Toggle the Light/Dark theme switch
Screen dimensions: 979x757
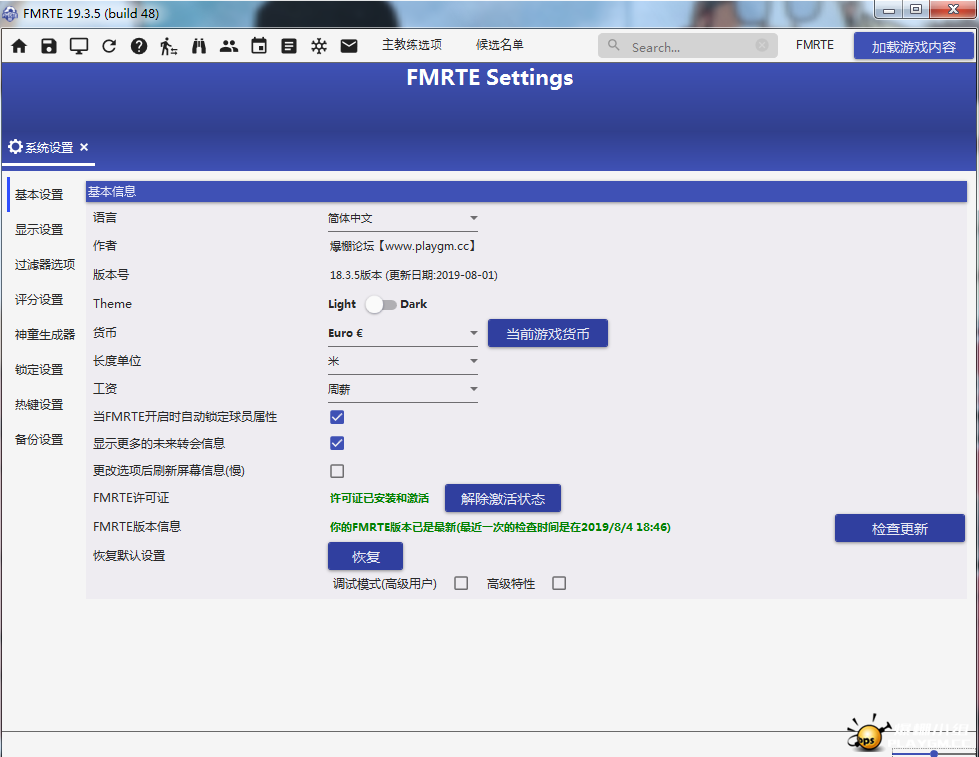pyautogui.click(x=381, y=304)
